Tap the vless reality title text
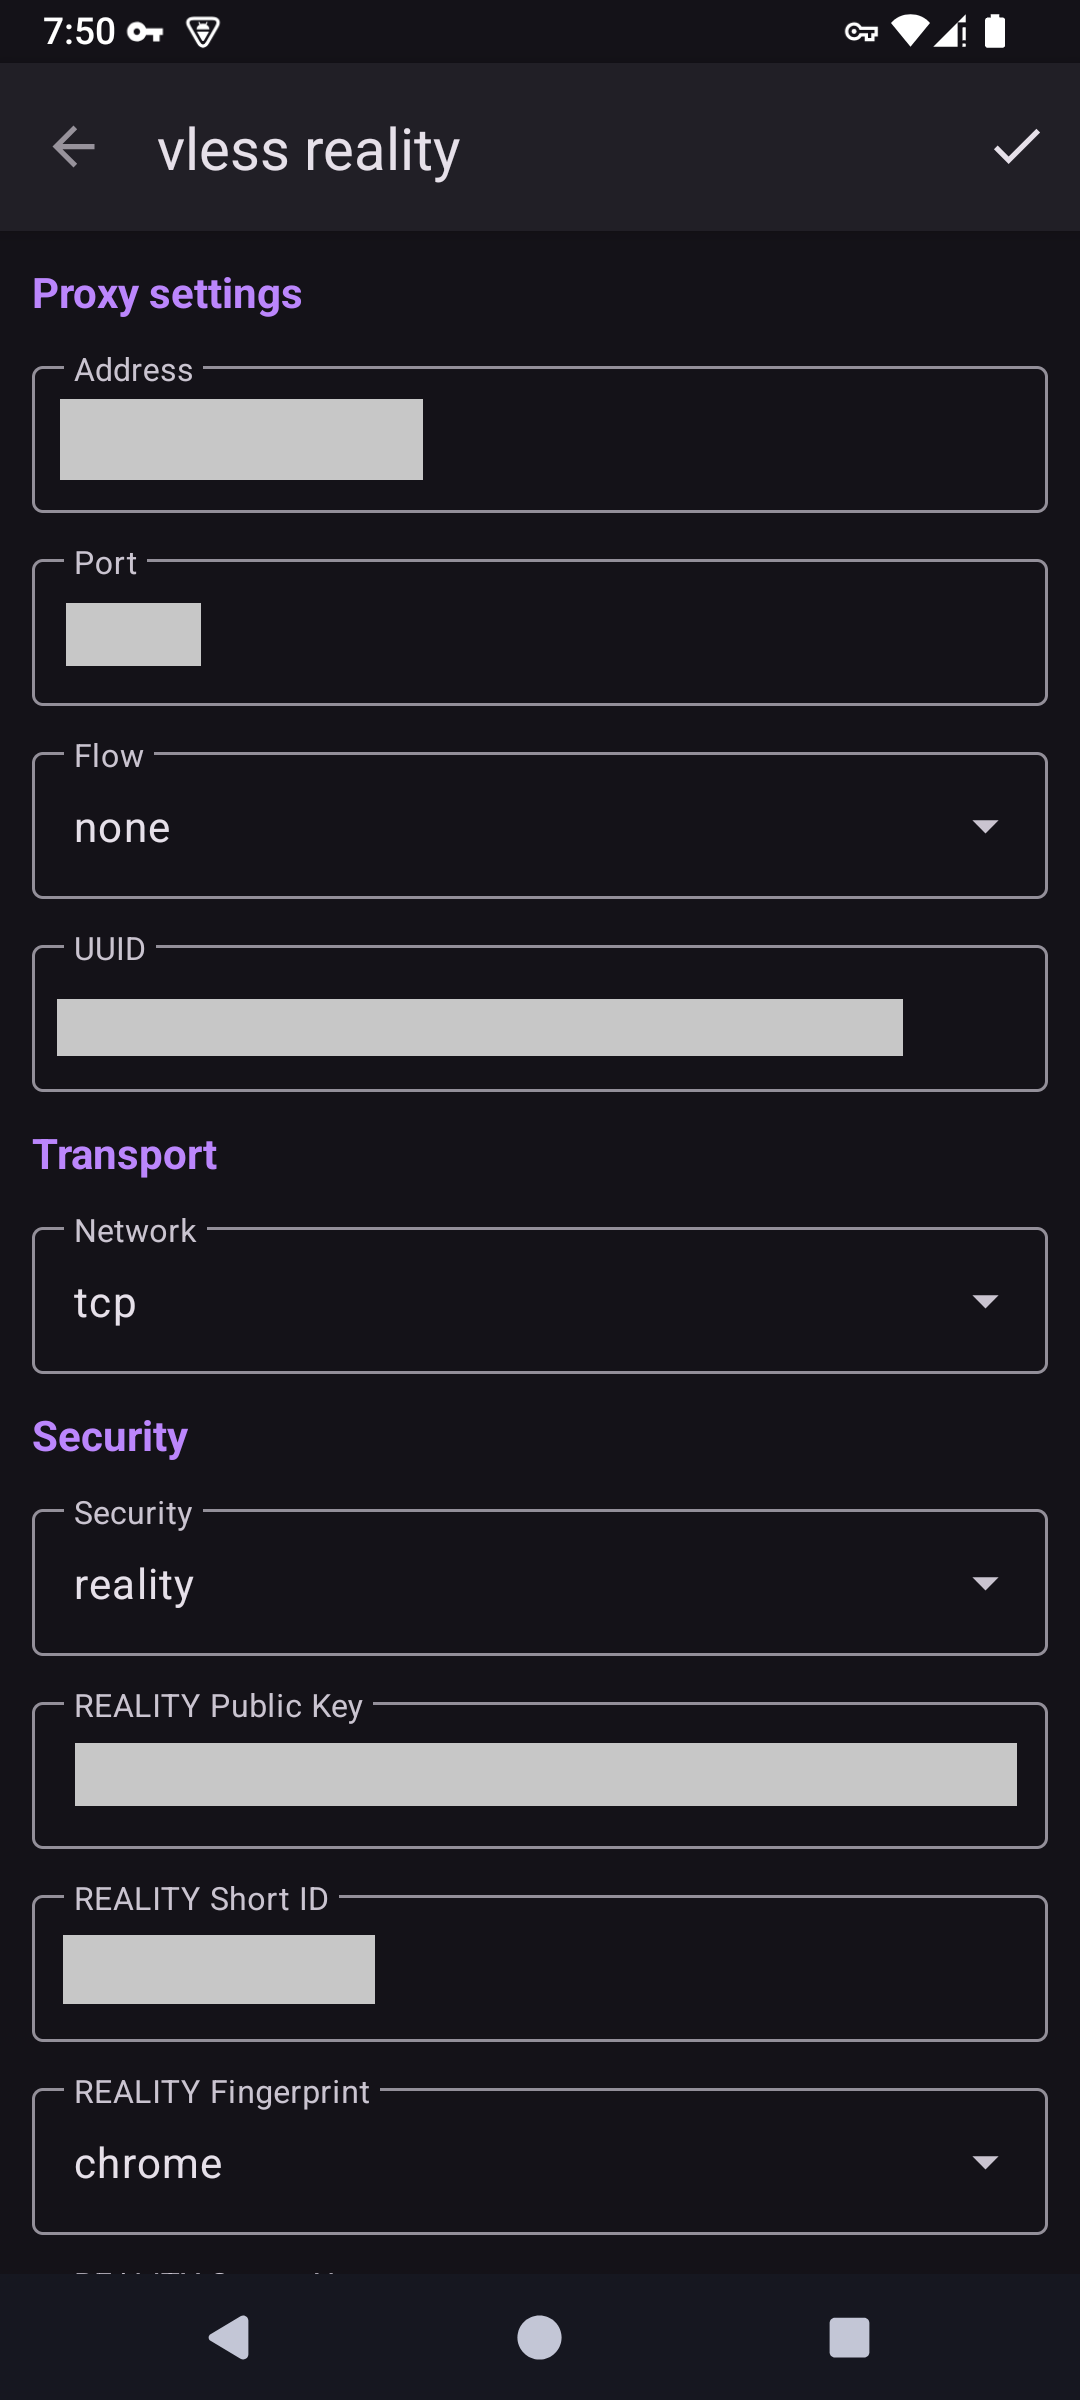This screenshot has height=2400, width=1080. point(309,150)
